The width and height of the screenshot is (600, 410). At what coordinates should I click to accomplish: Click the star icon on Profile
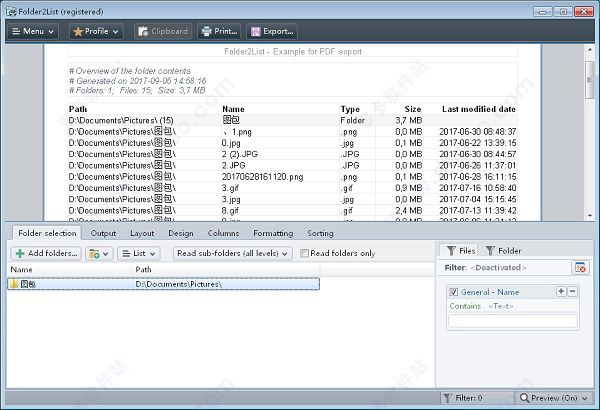(78, 31)
